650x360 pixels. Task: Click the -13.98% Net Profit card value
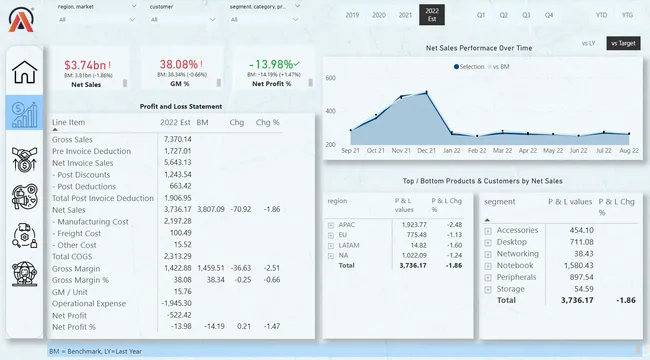point(271,64)
